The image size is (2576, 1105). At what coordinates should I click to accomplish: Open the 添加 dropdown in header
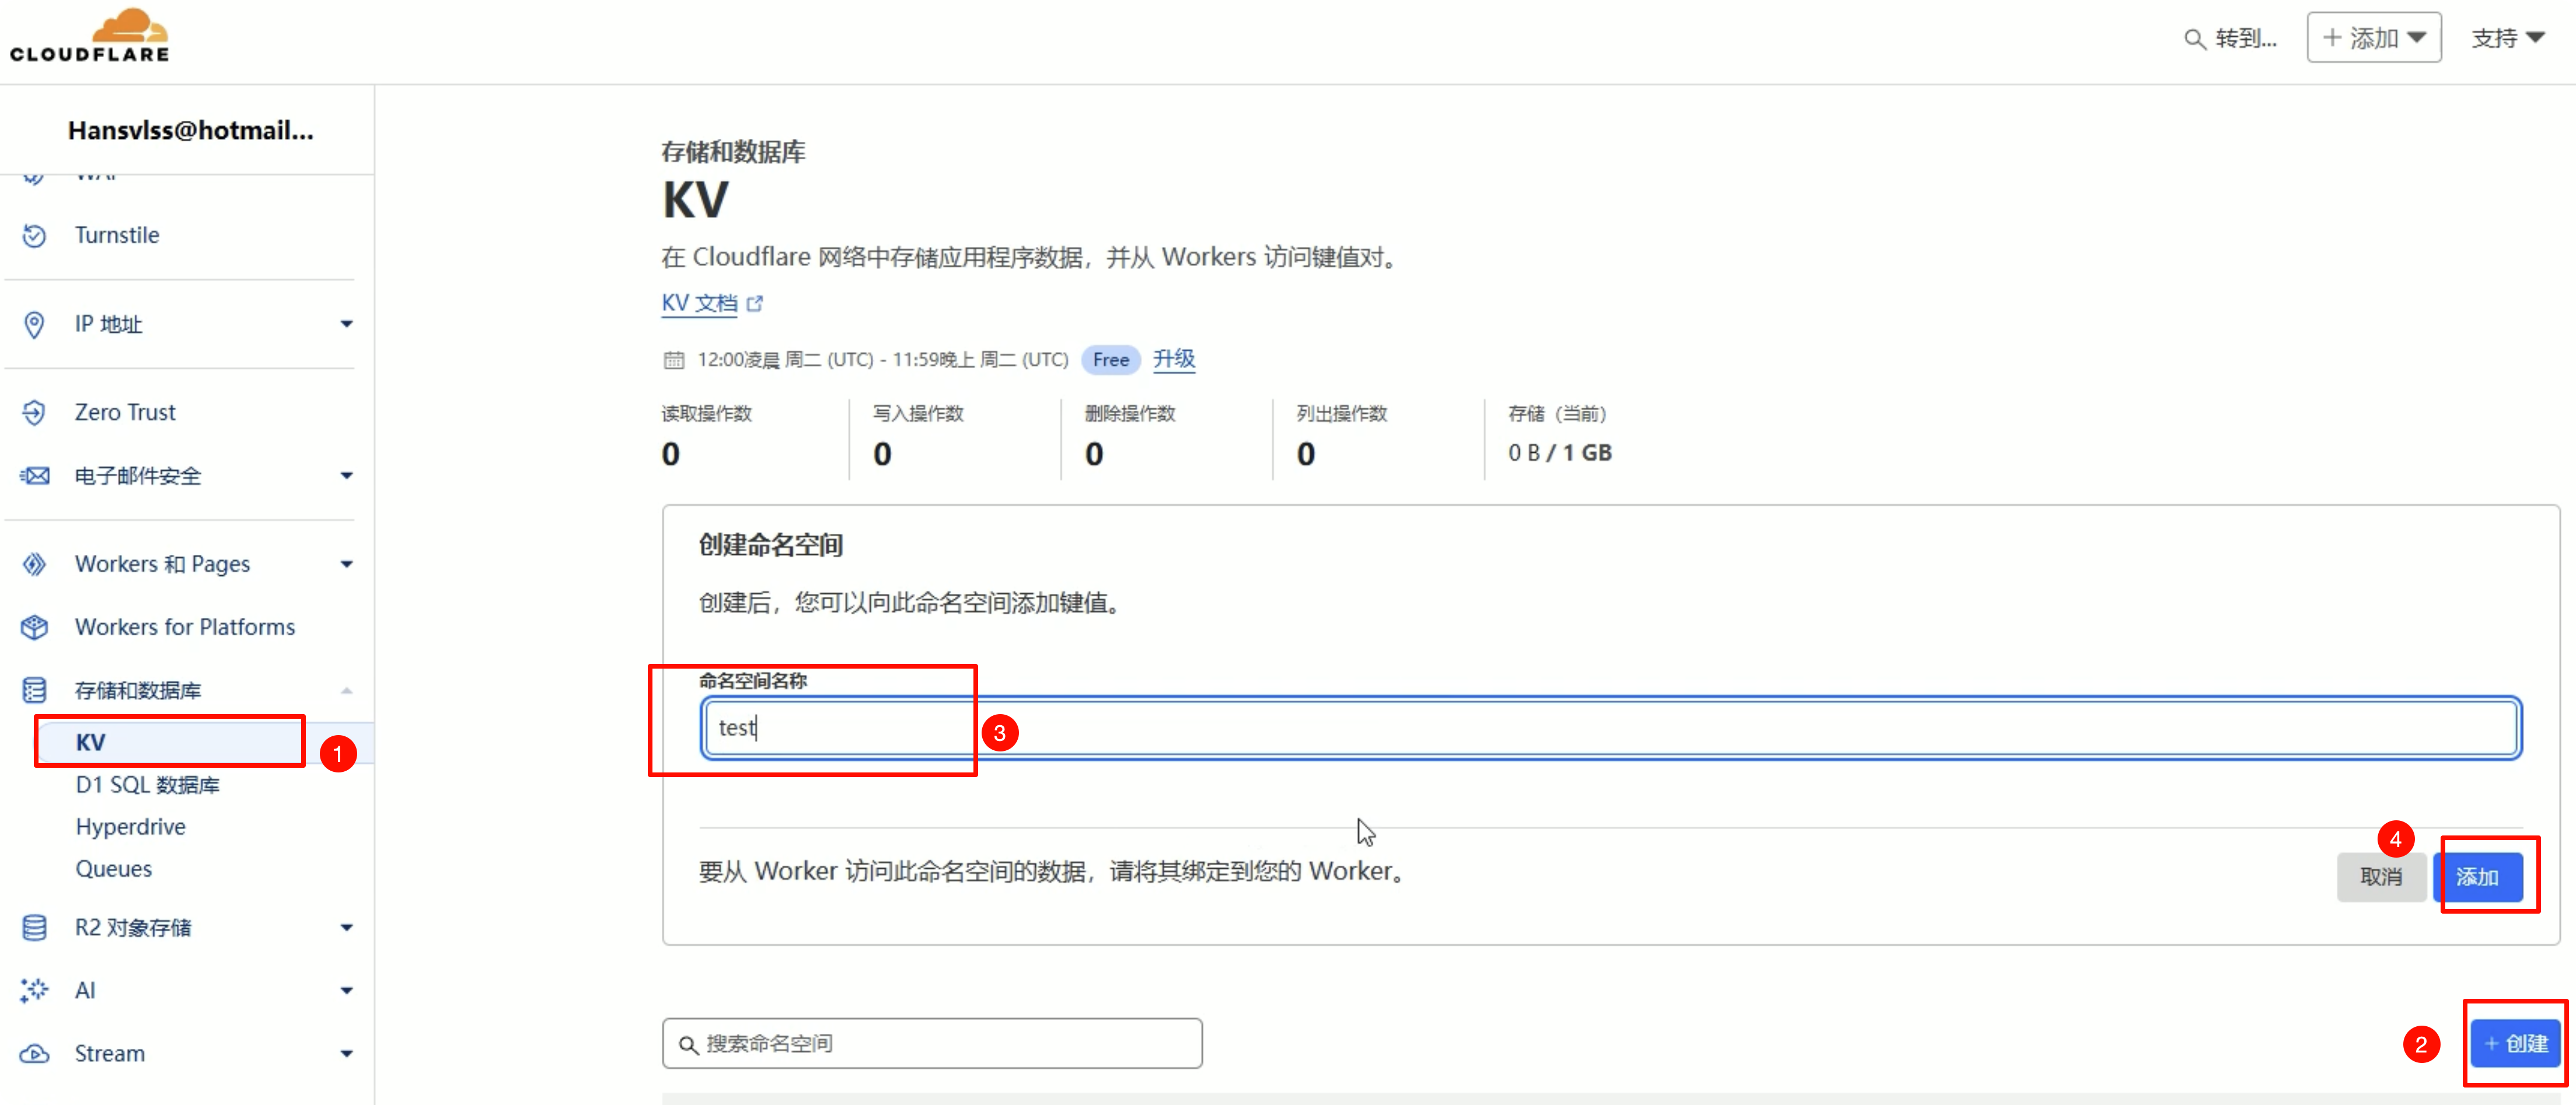click(2374, 38)
